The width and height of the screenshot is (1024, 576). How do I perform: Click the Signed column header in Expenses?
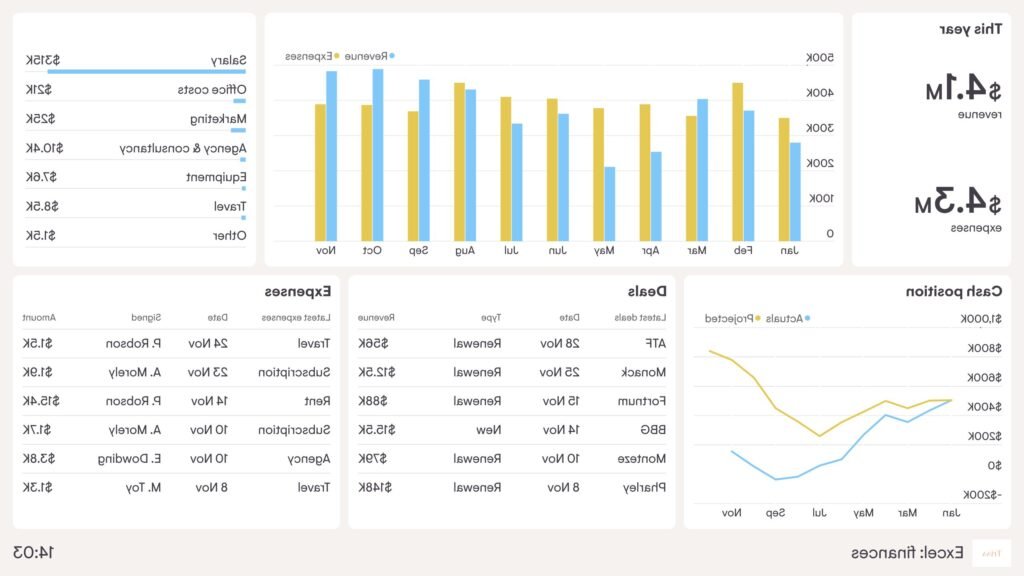click(x=146, y=318)
